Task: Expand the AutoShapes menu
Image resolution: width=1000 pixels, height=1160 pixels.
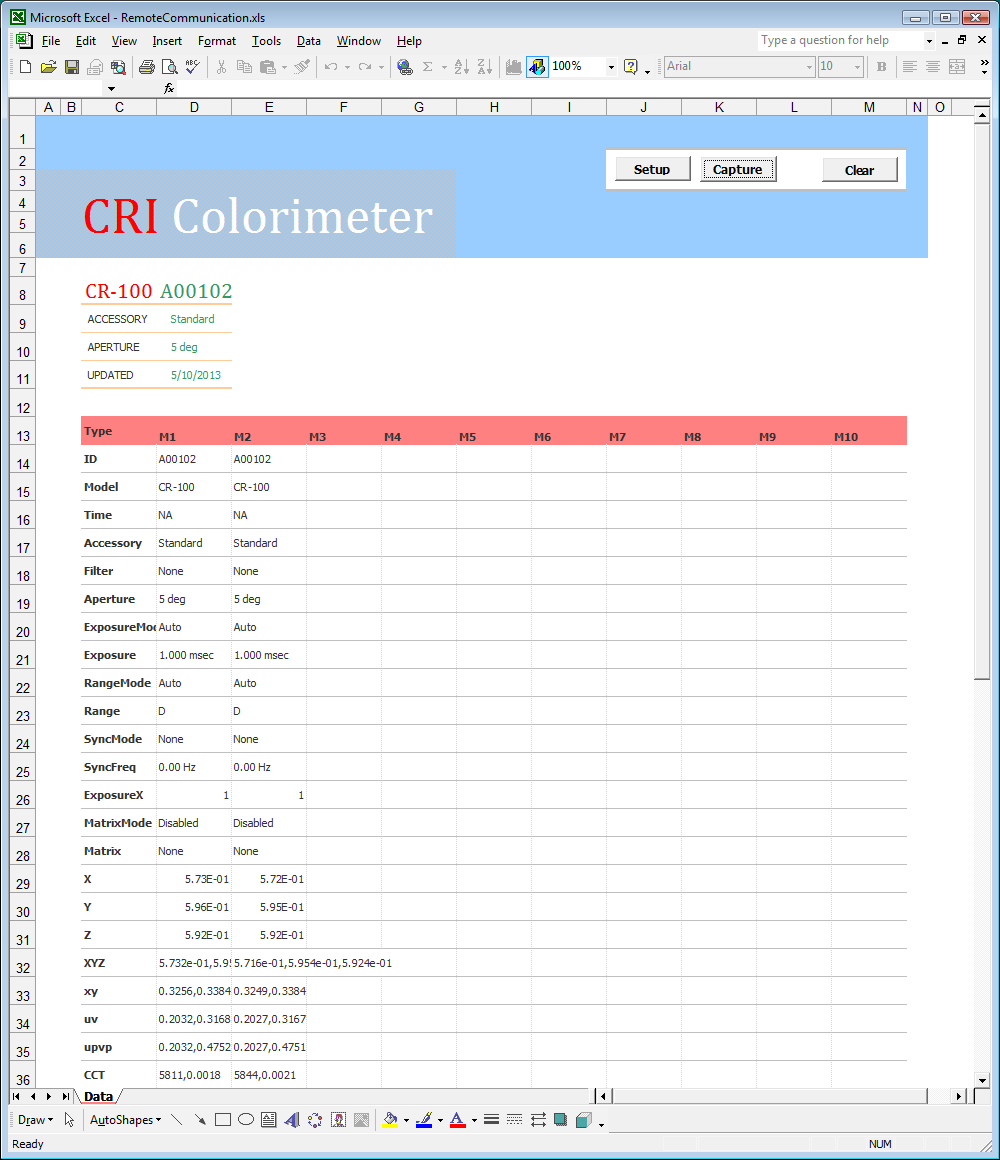Action: 125,1120
